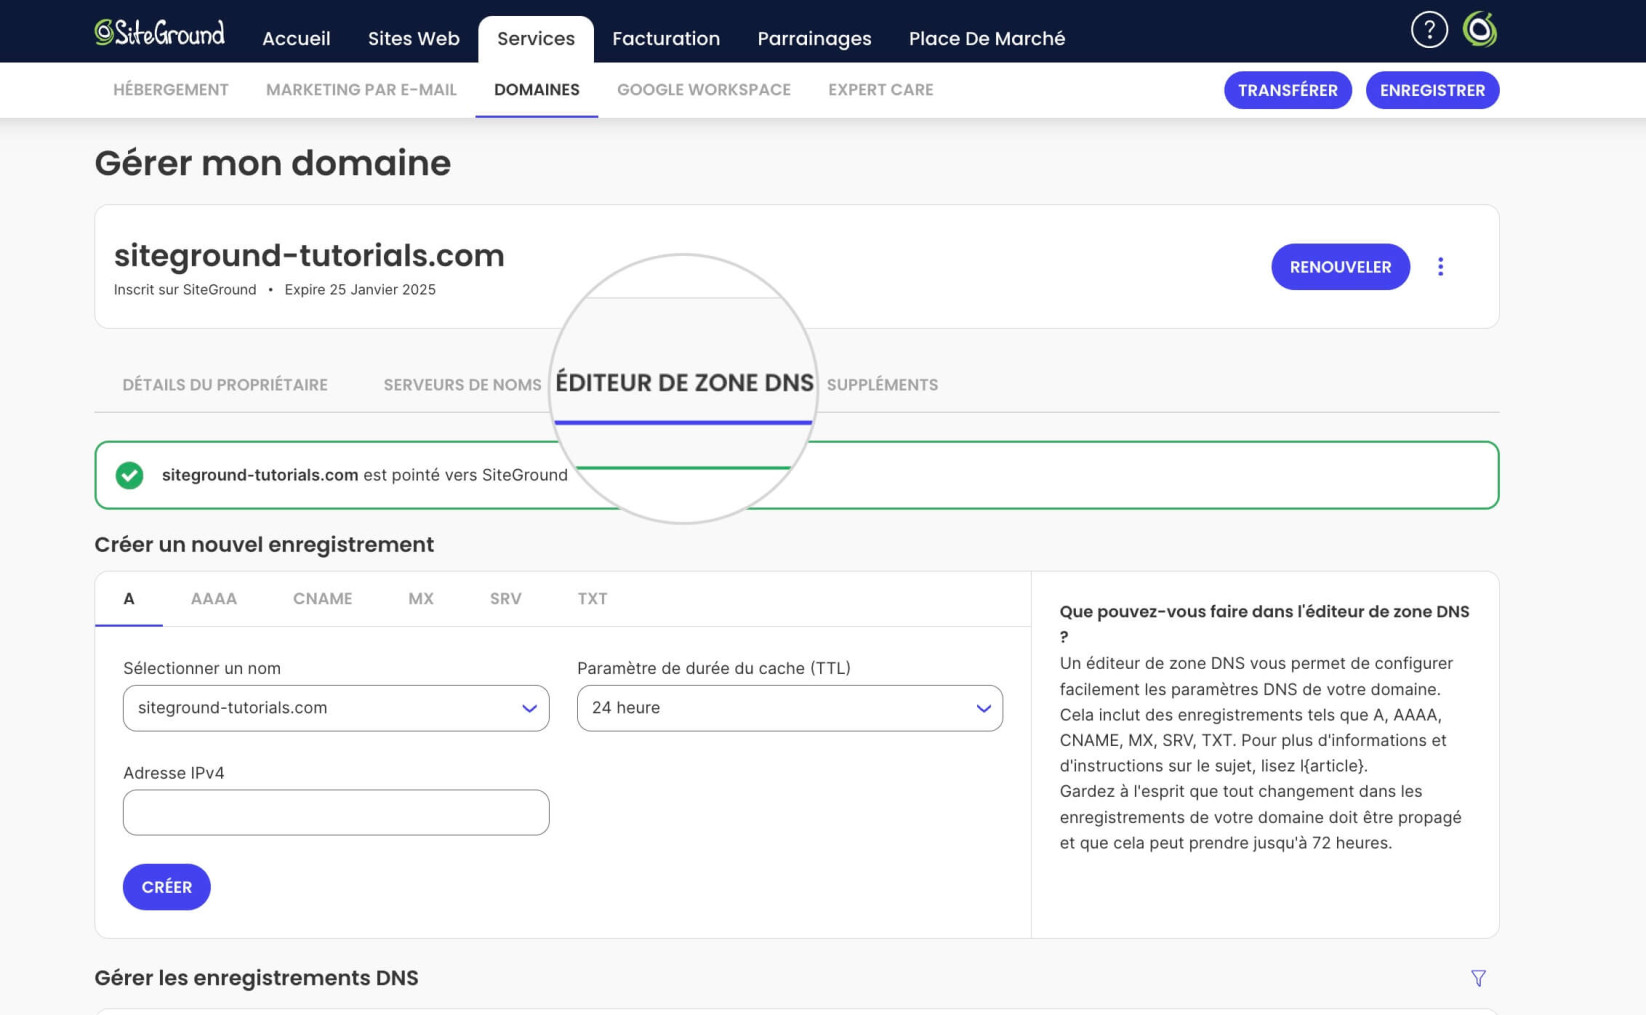Select the TXT record type tab
1646x1015 pixels.
tap(592, 599)
